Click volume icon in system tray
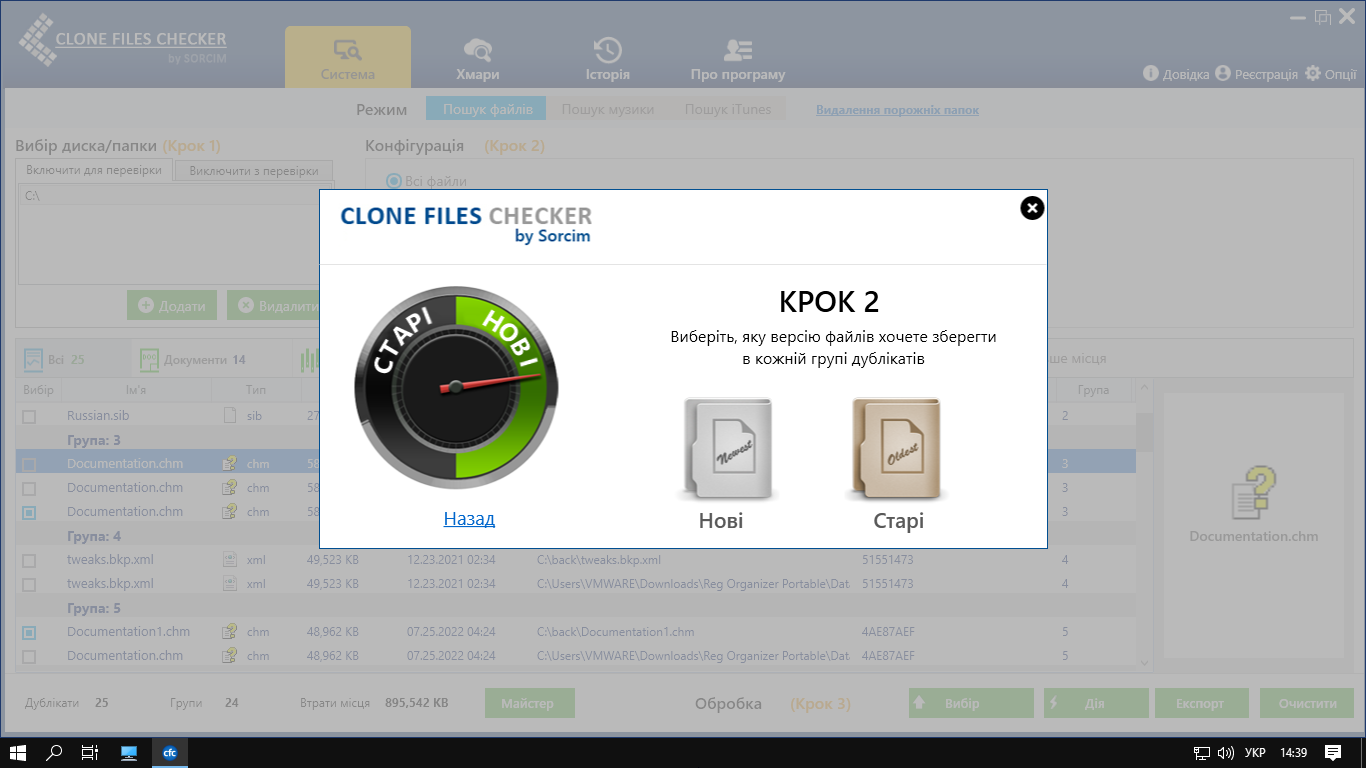 point(1225,752)
